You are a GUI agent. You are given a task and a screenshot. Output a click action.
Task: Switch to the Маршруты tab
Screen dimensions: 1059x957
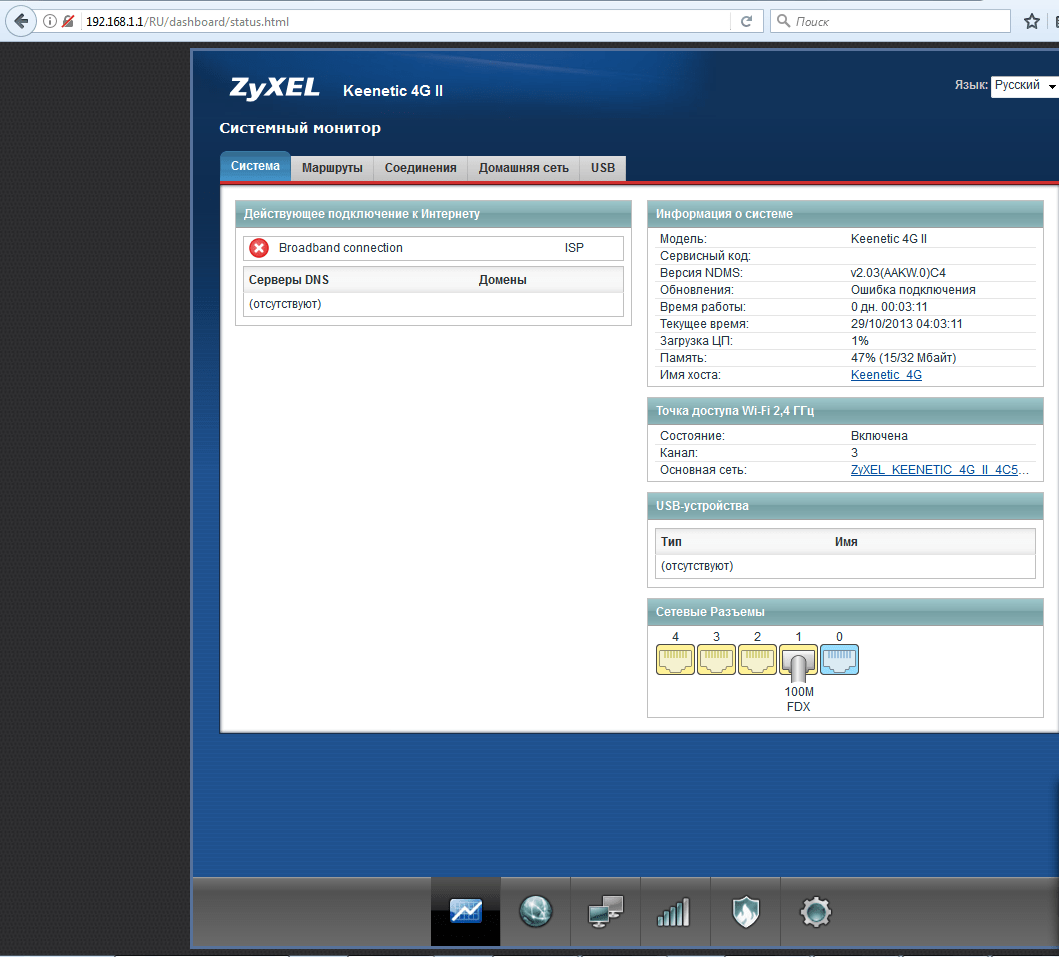332,168
